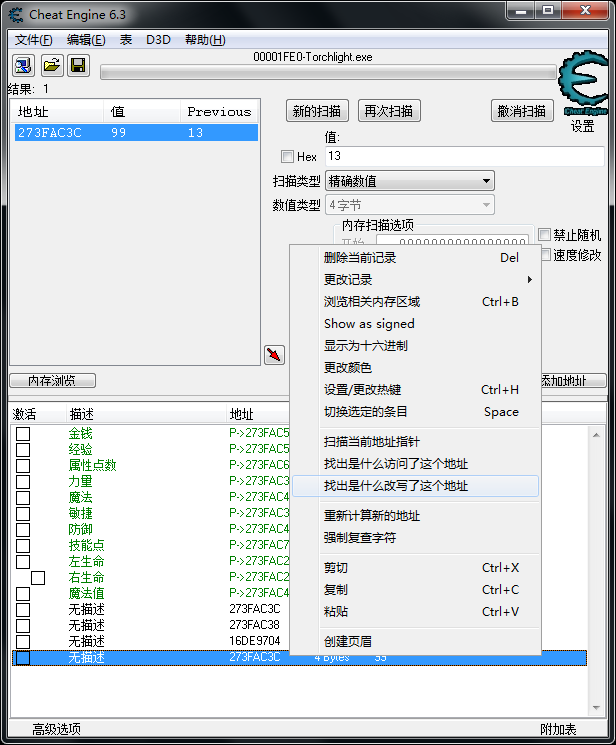Activate the 魔法值 entry checkbox
The image size is (616, 745).
pyautogui.click(x=23, y=594)
